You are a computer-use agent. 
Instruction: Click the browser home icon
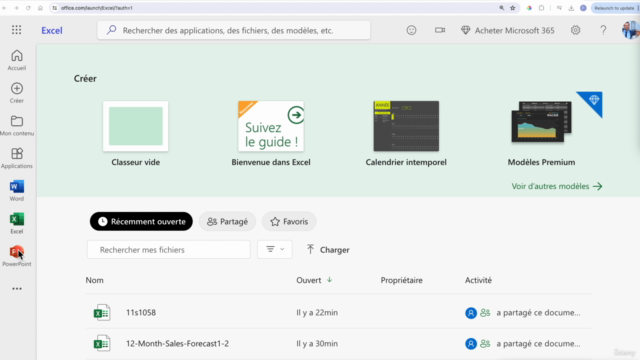coord(40,8)
